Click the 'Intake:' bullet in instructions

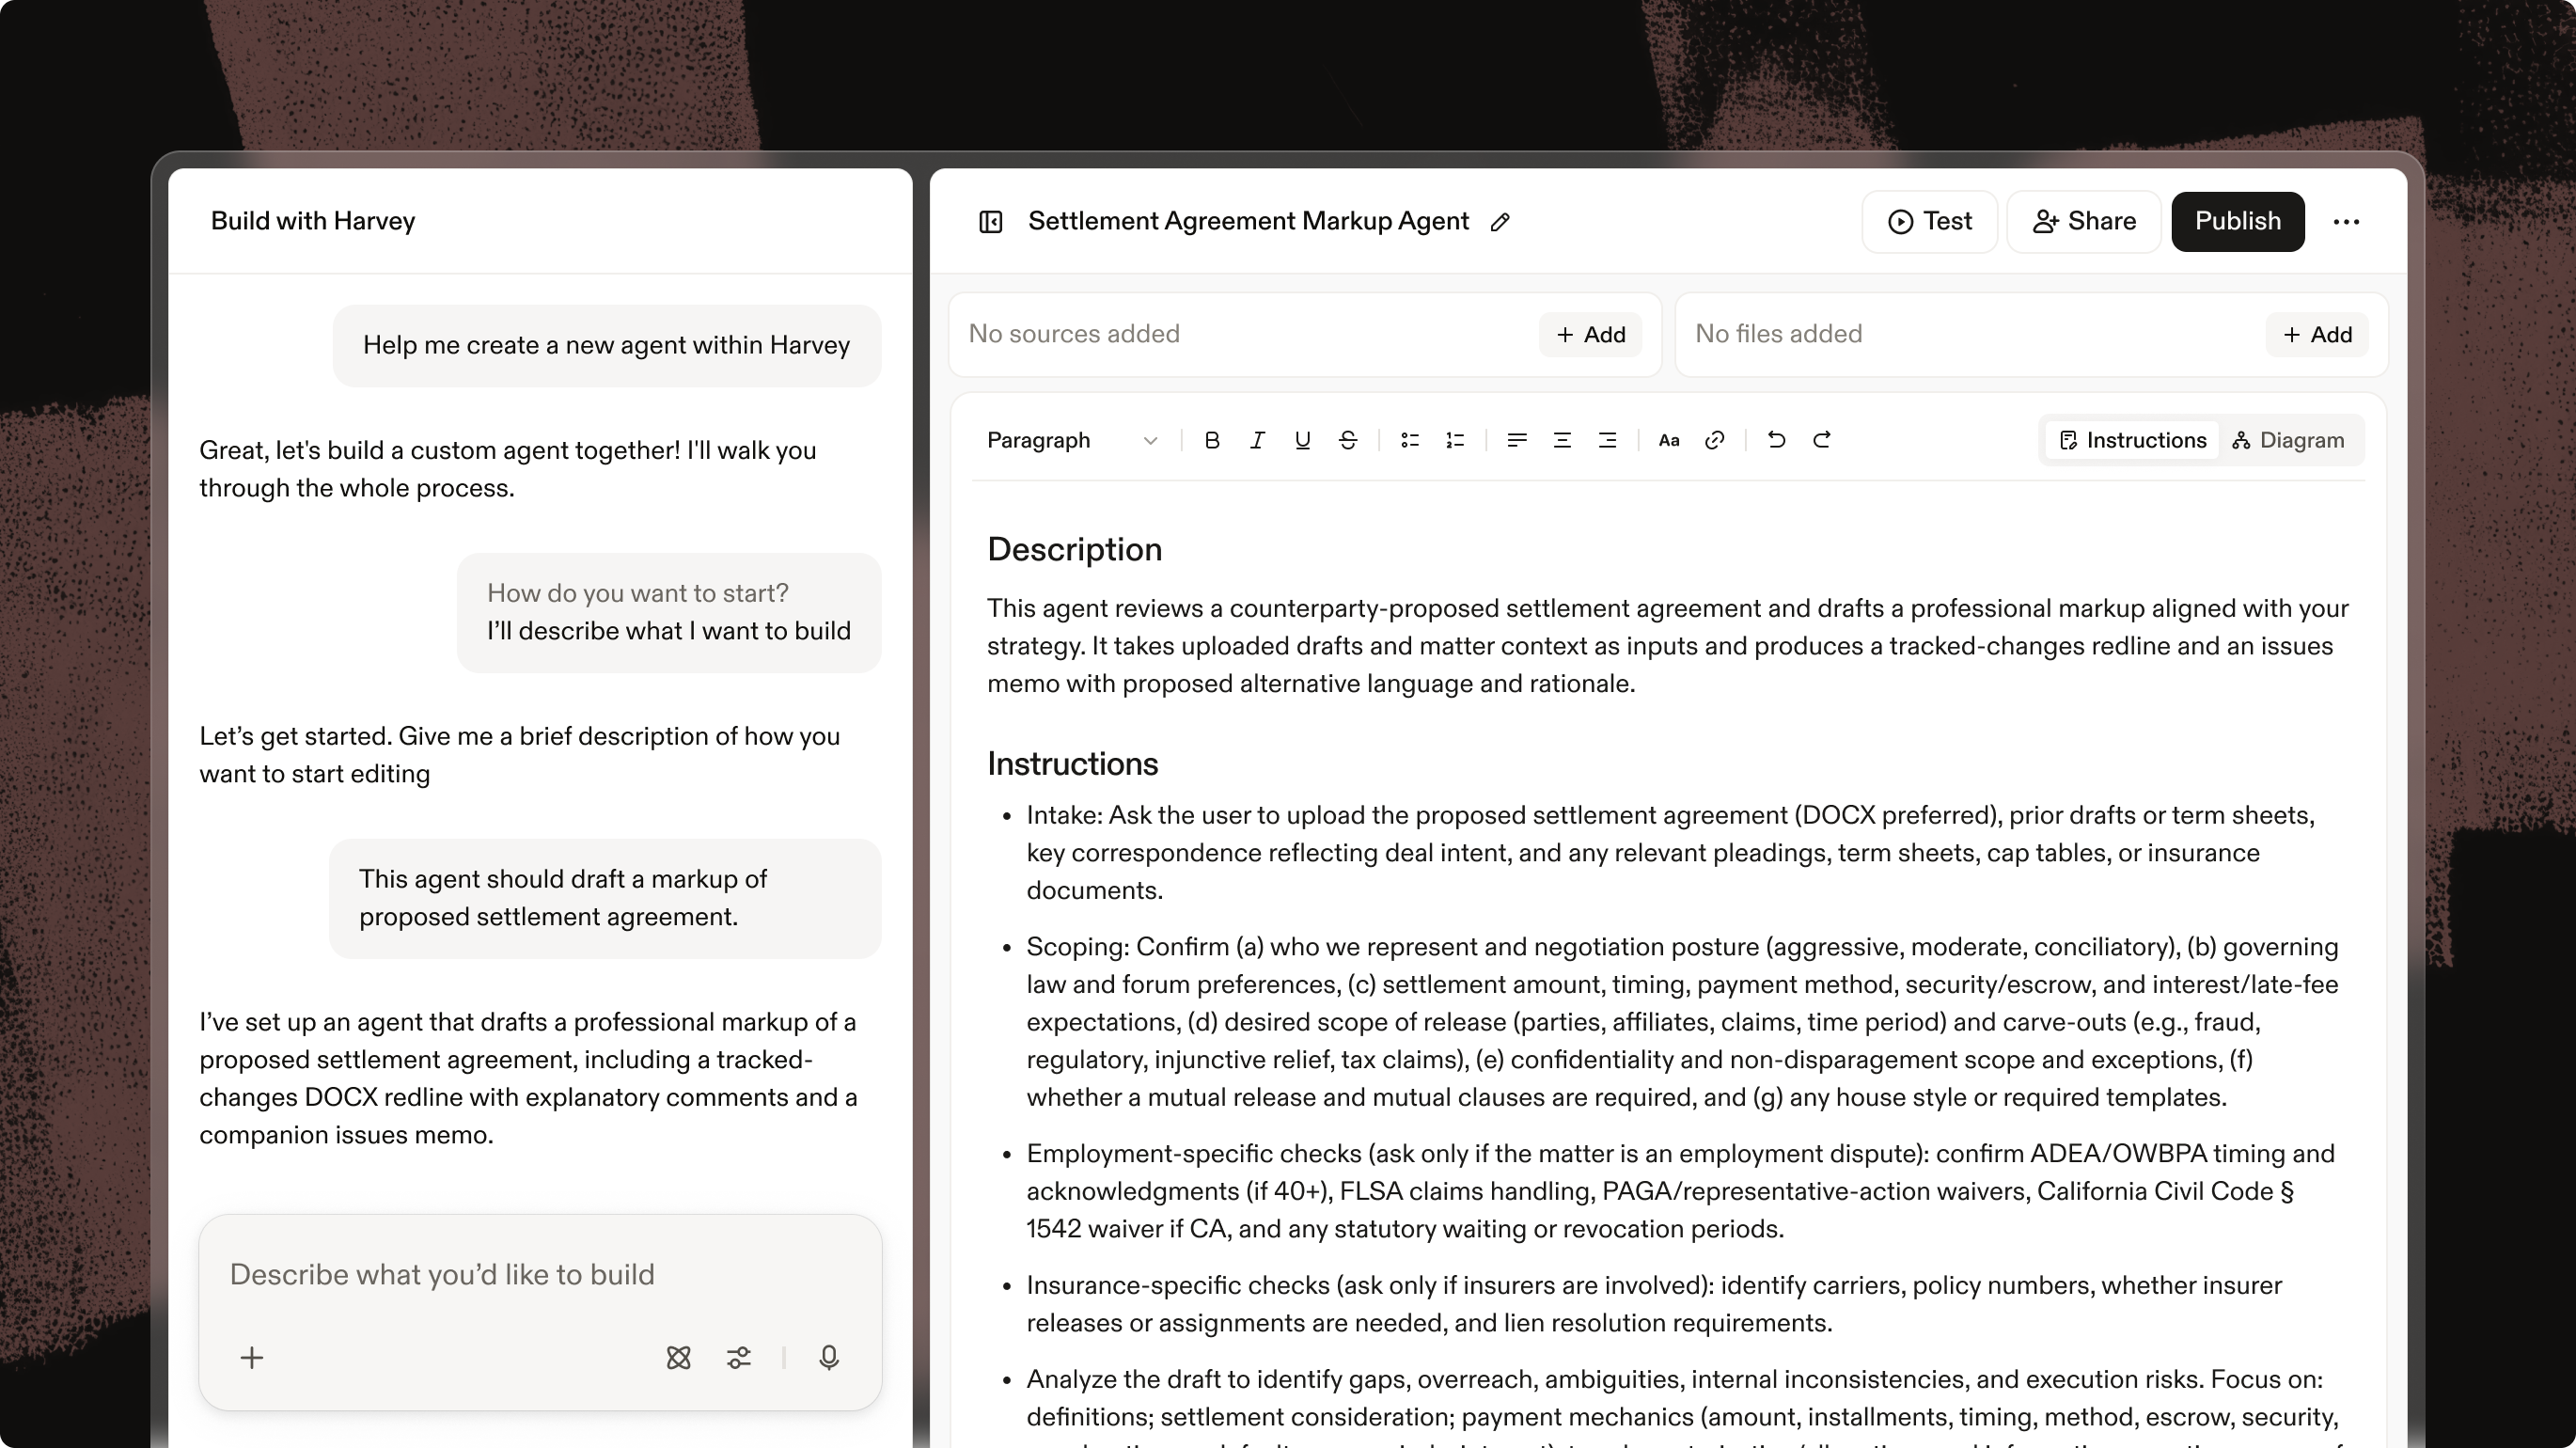pos(1670,853)
